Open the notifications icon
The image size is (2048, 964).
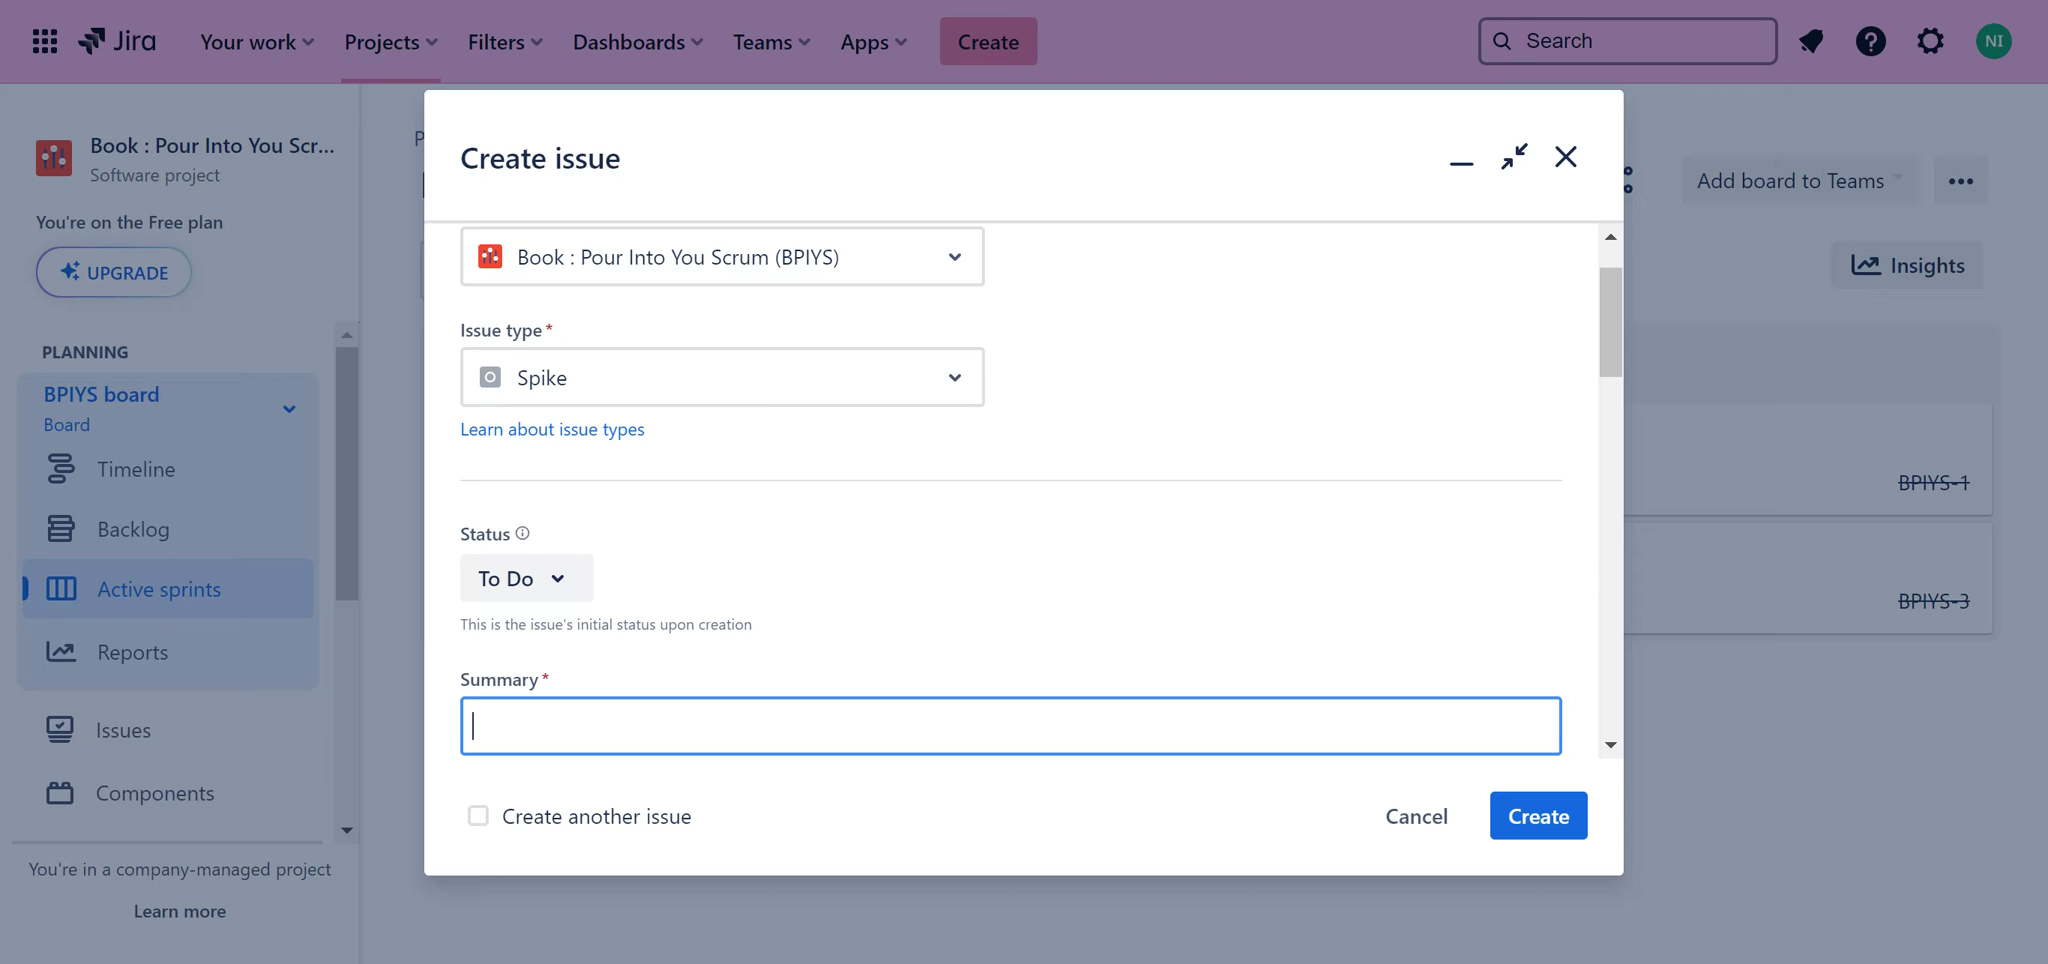1811,41
